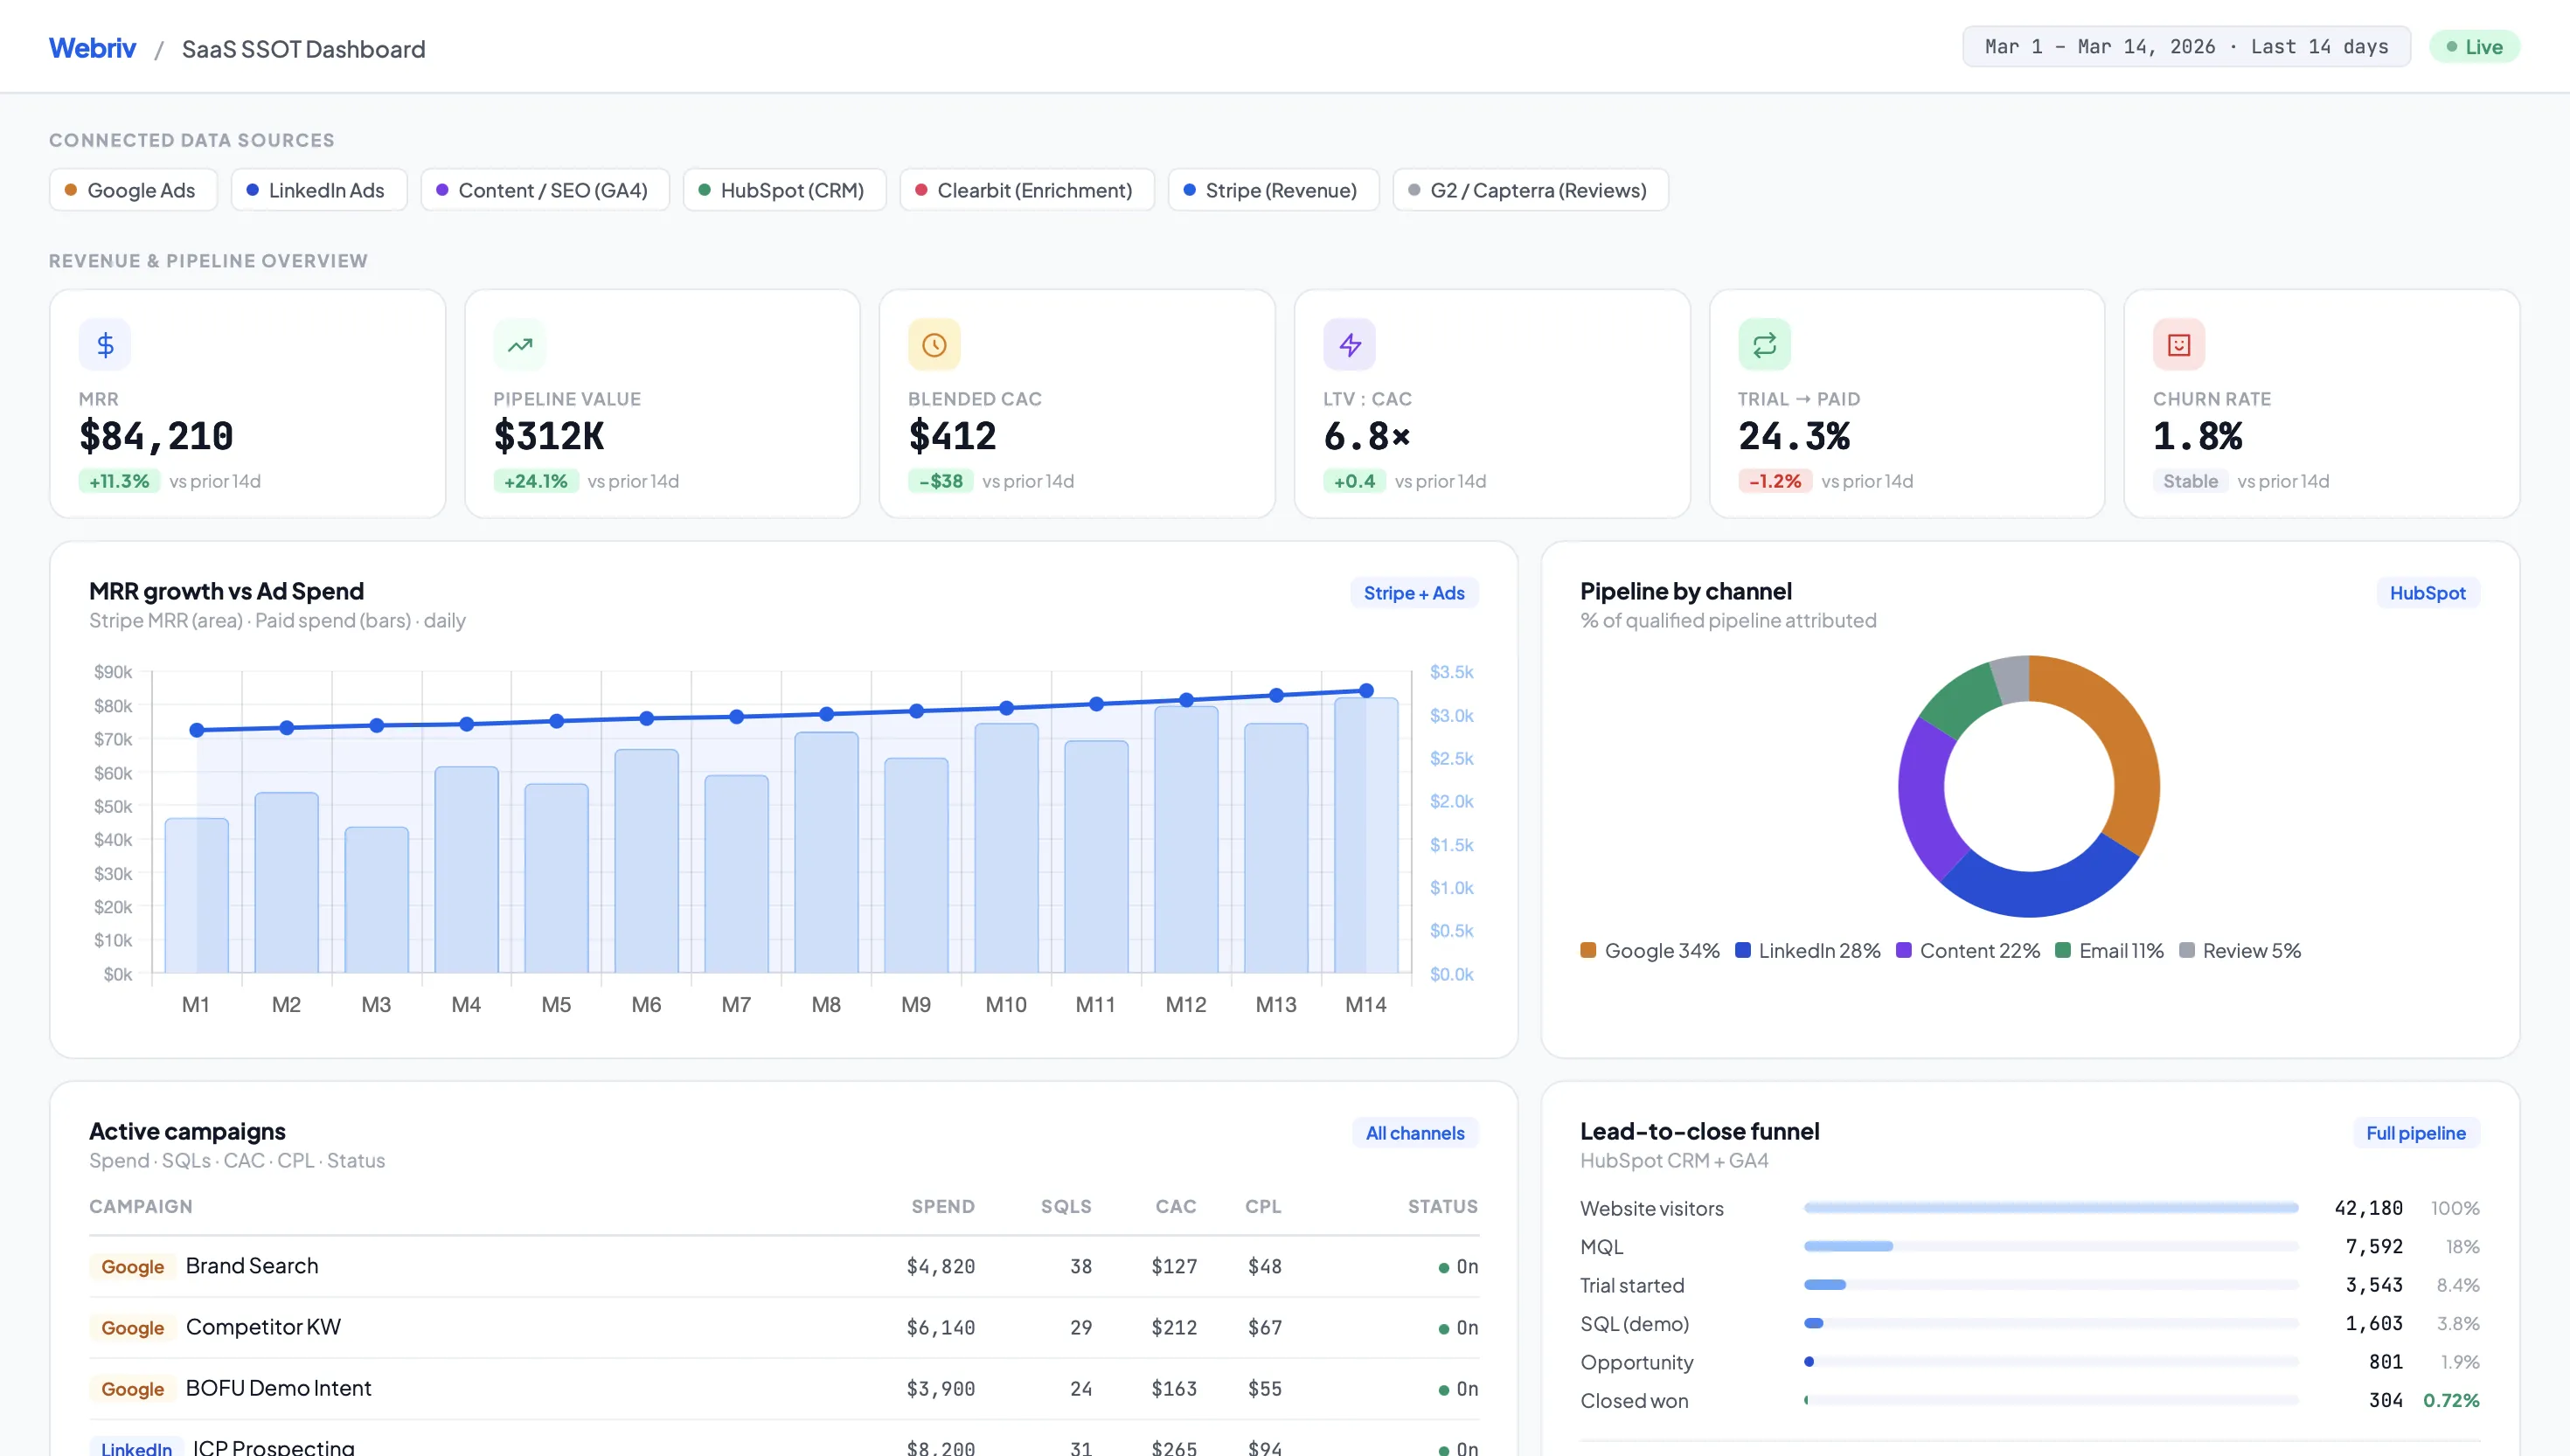Click the LTV:CAC lightning bolt icon
This screenshot has width=2570, height=1456.
[1349, 345]
